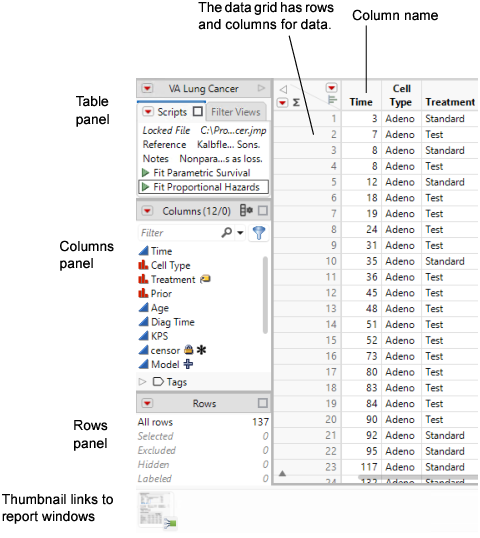Click the Time continuous triangle icon
The width and height of the screenshot is (480, 538).
coord(143,250)
